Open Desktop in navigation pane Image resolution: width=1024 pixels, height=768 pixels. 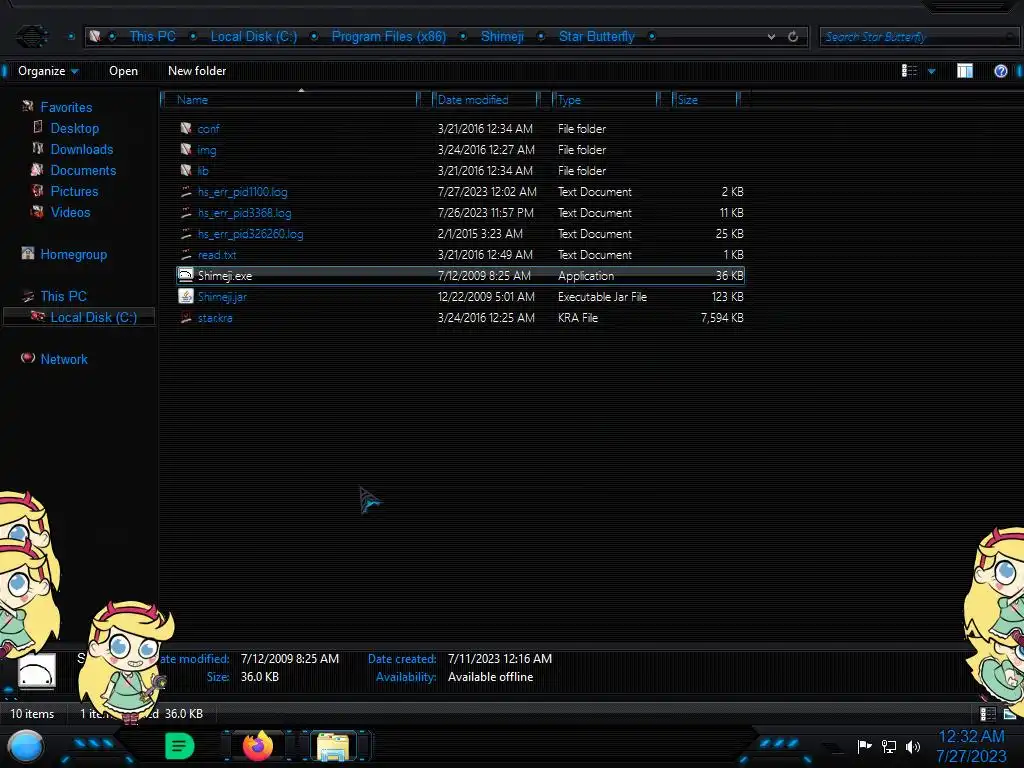(x=74, y=128)
